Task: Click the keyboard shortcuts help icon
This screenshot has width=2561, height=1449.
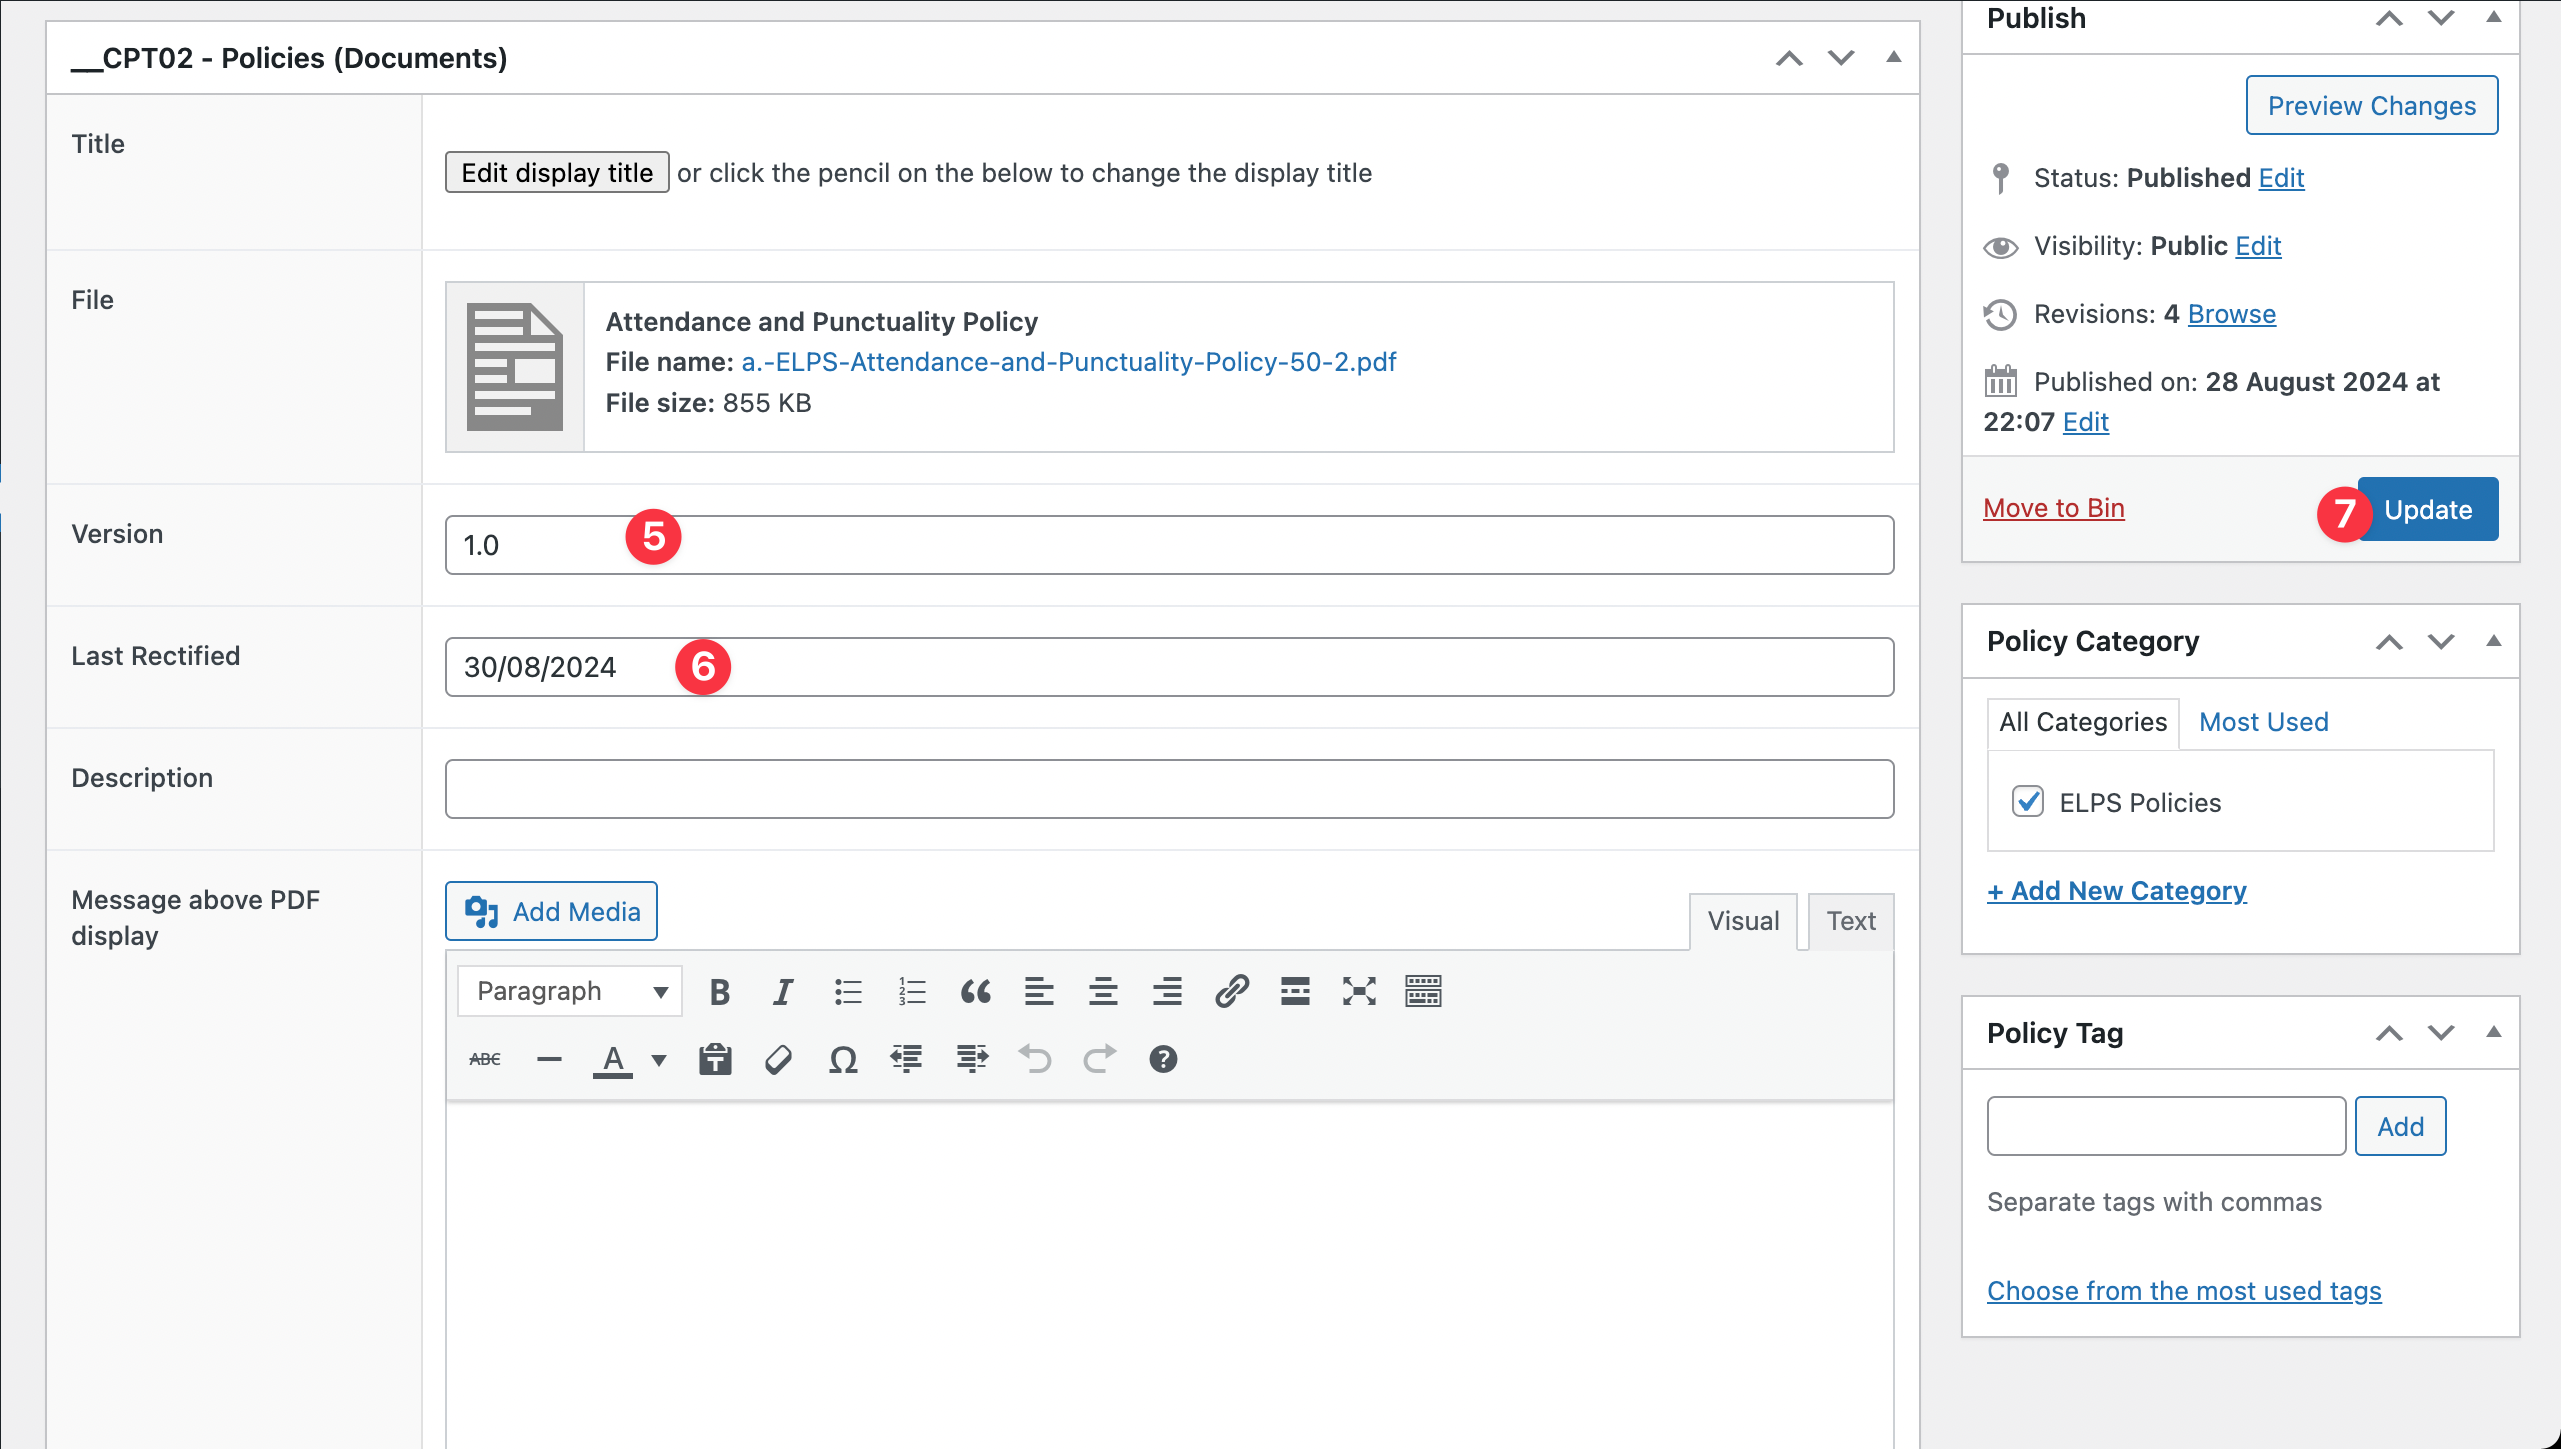Action: (x=1163, y=1059)
